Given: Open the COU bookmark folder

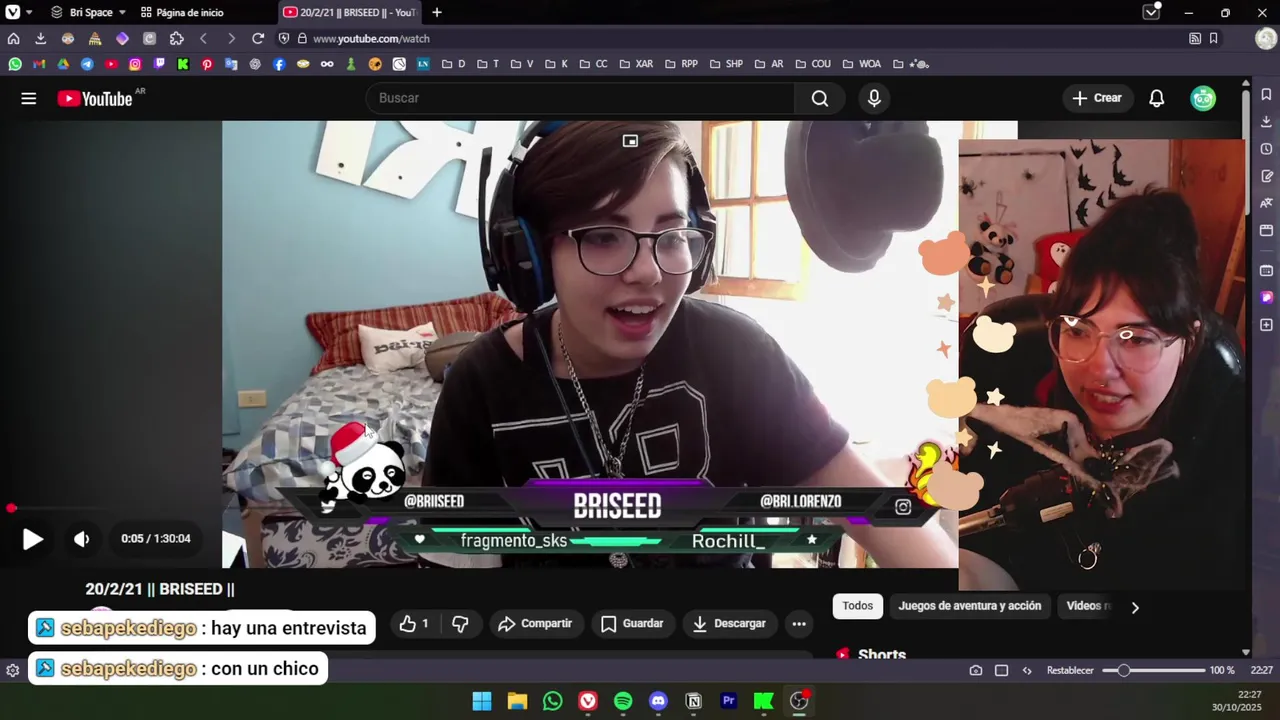Looking at the screenshot, I should tap(812, 64).
